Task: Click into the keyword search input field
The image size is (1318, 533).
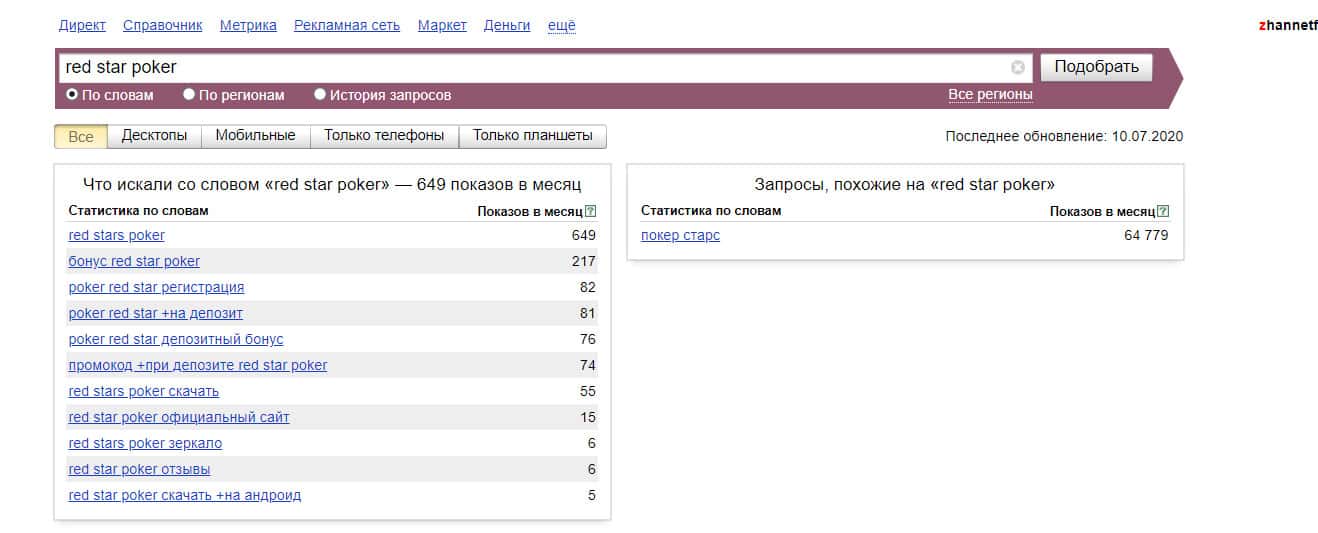Action: pos(530,68)
